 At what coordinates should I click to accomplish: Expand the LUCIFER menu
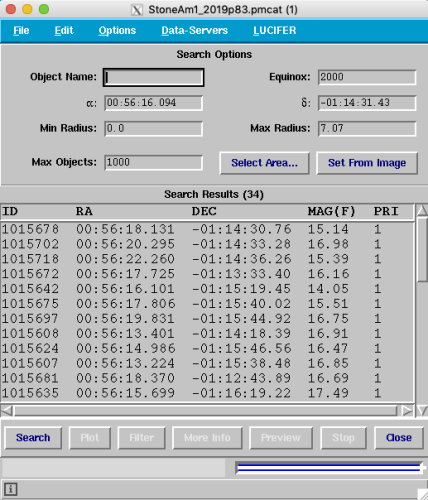pos(275,30)
